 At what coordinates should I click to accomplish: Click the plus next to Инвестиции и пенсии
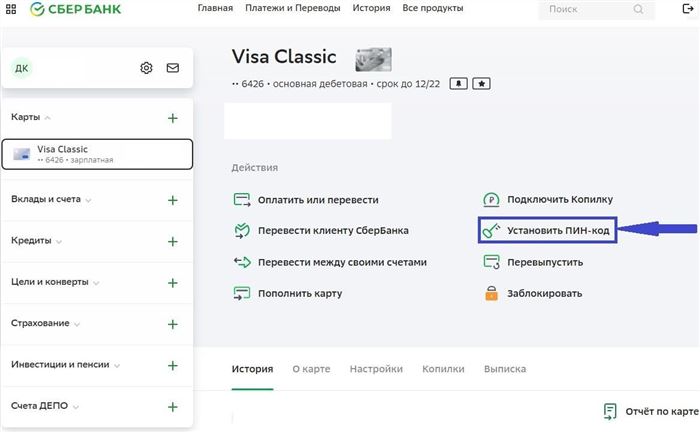tap(172, 366)
